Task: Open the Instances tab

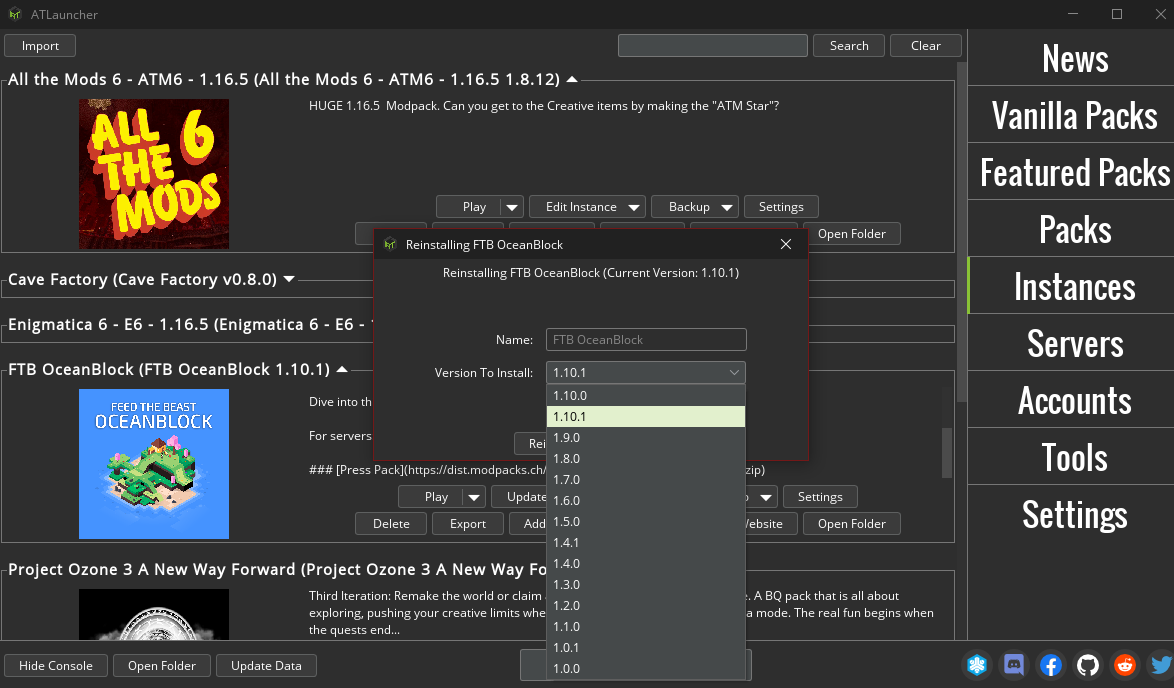Action: pos(1071,285)
